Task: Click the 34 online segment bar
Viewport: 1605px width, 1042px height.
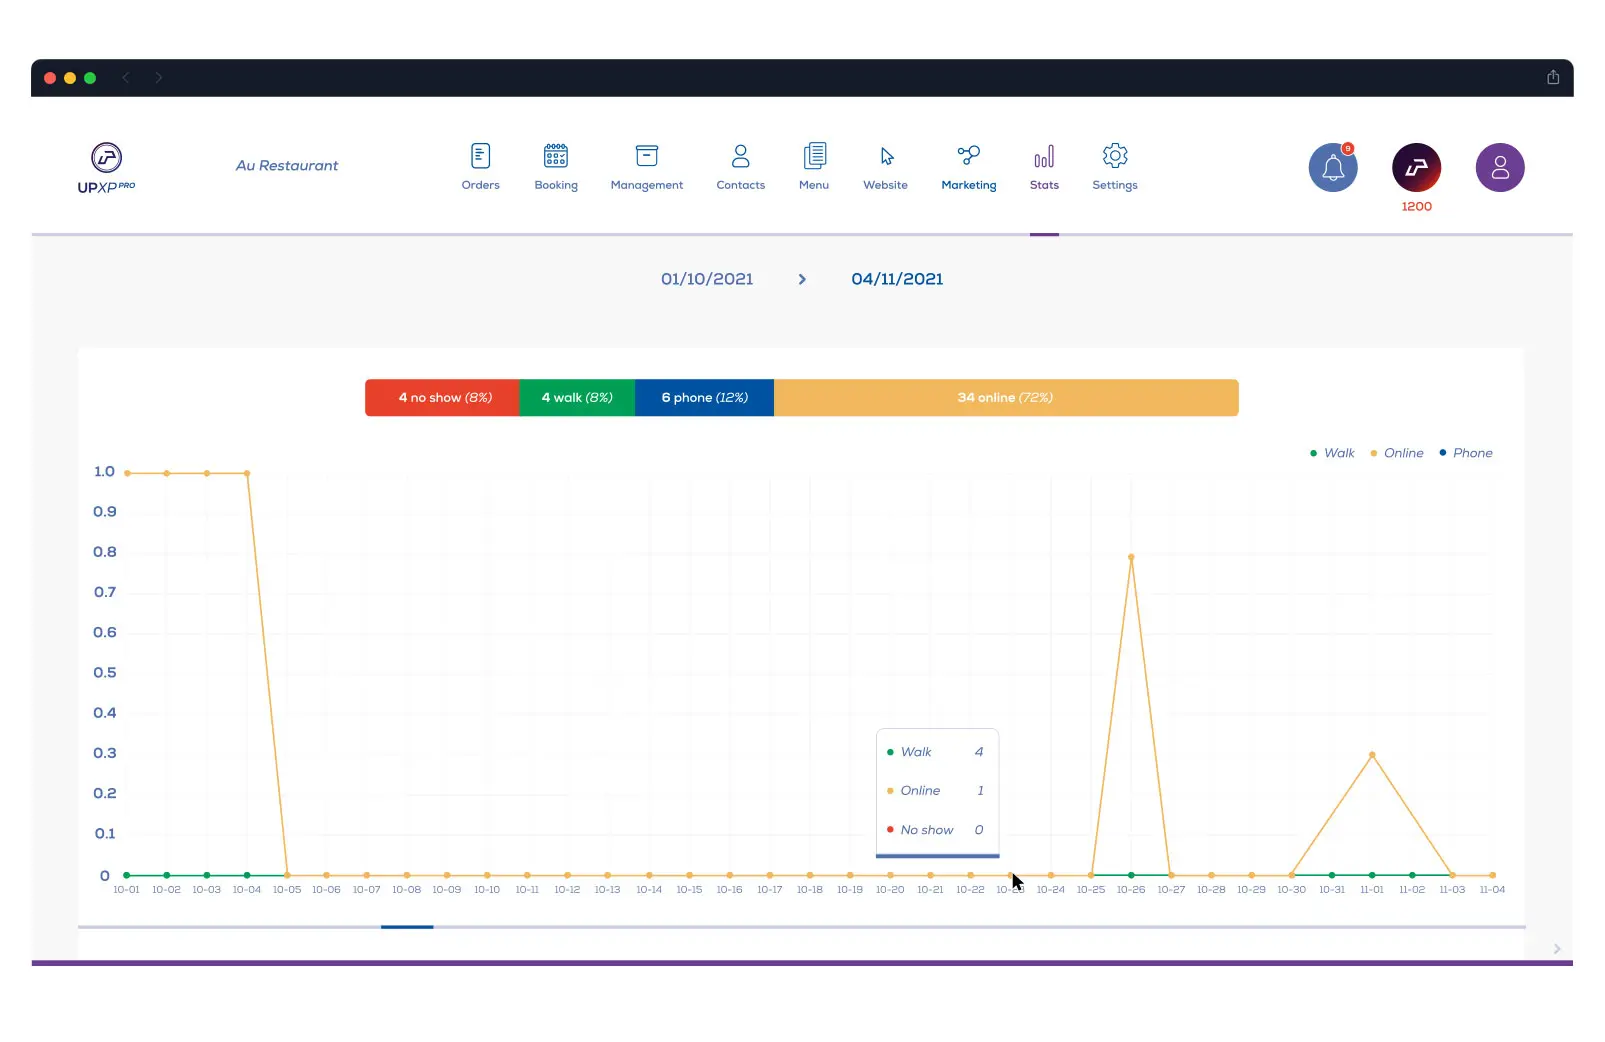Action: [x=1006, y=397]
